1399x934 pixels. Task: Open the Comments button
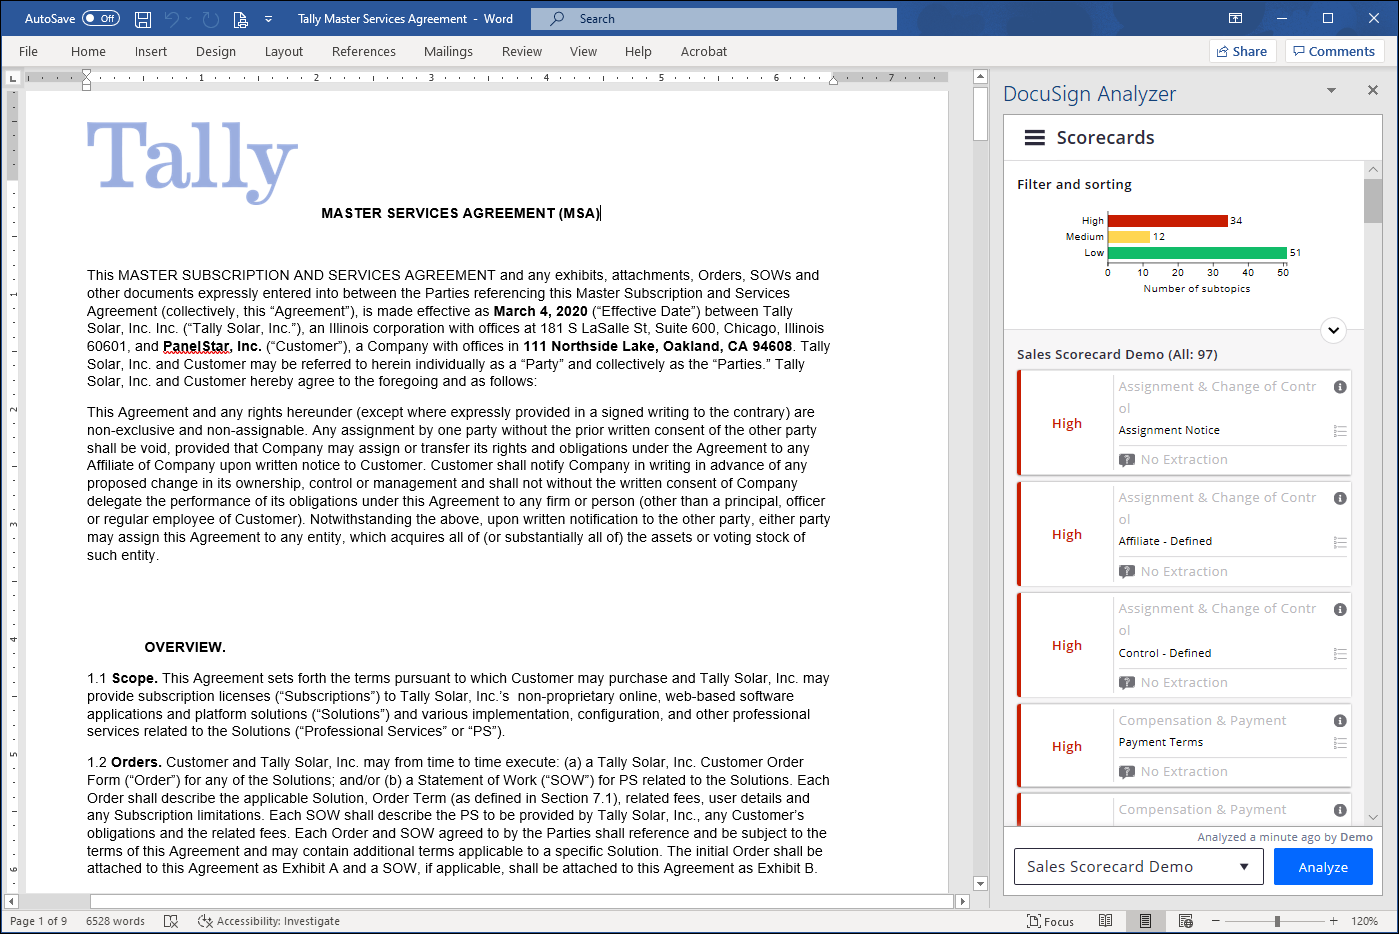coord(1333,51)
